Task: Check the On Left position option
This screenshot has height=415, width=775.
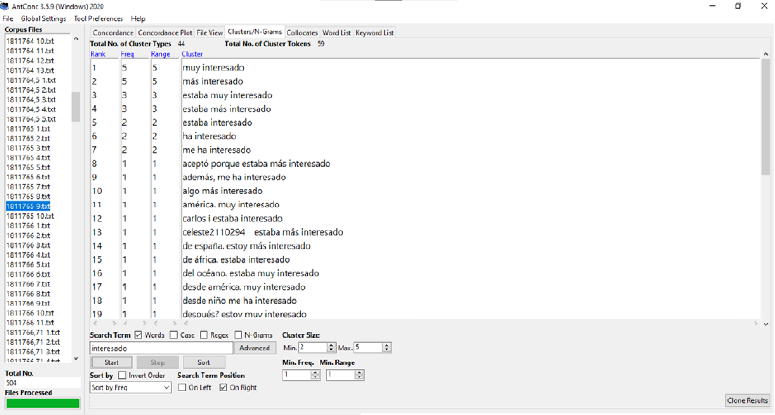Action: coord(183,387)
